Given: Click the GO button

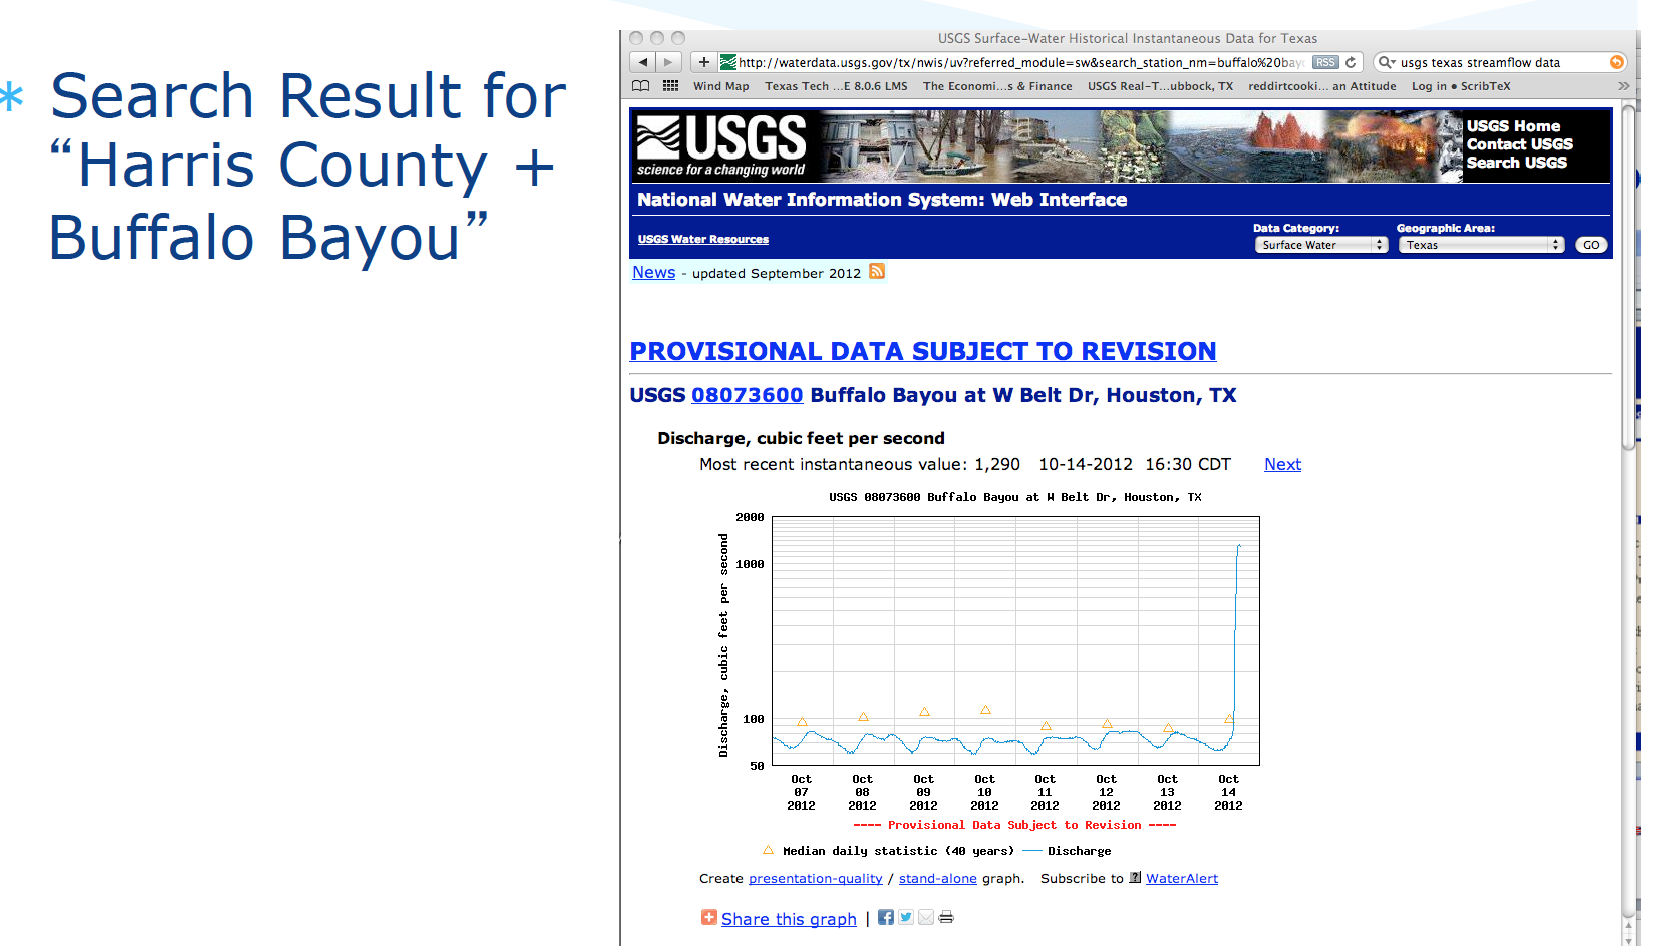Looking at the screenshot, I should coord(1591,245).
